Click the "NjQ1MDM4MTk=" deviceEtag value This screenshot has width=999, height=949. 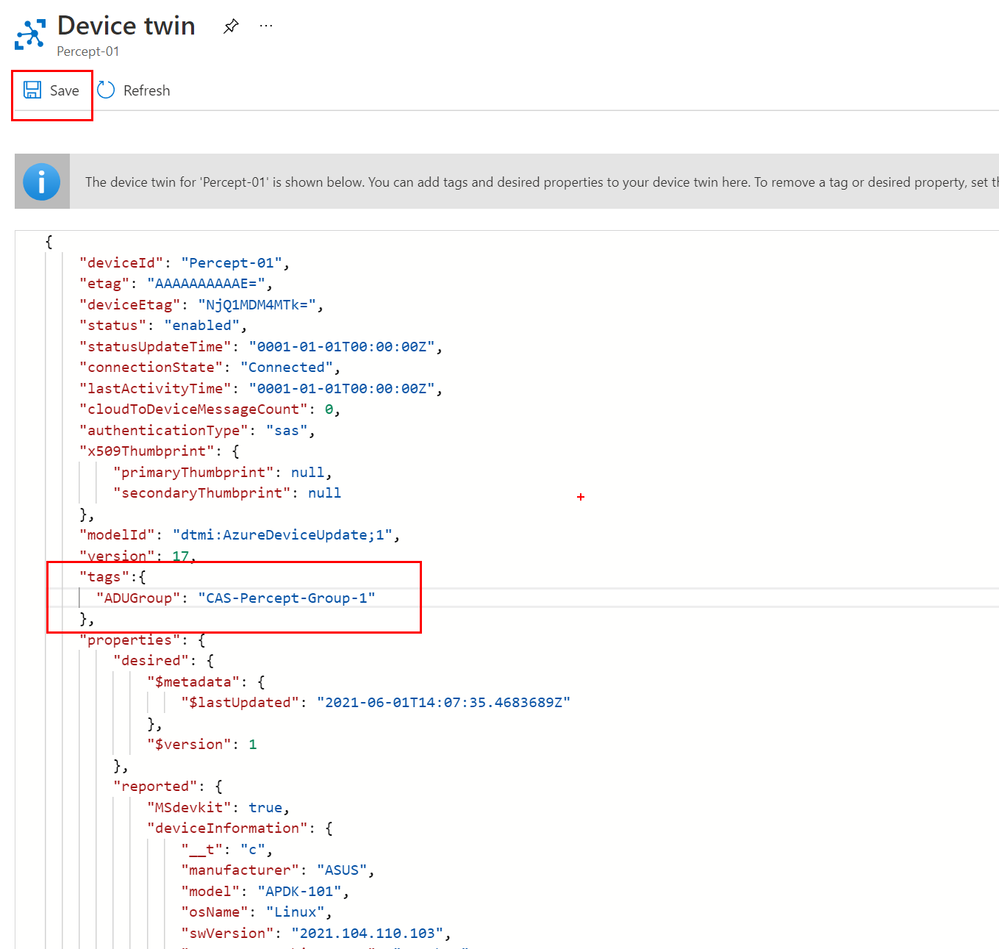point(257,305)
